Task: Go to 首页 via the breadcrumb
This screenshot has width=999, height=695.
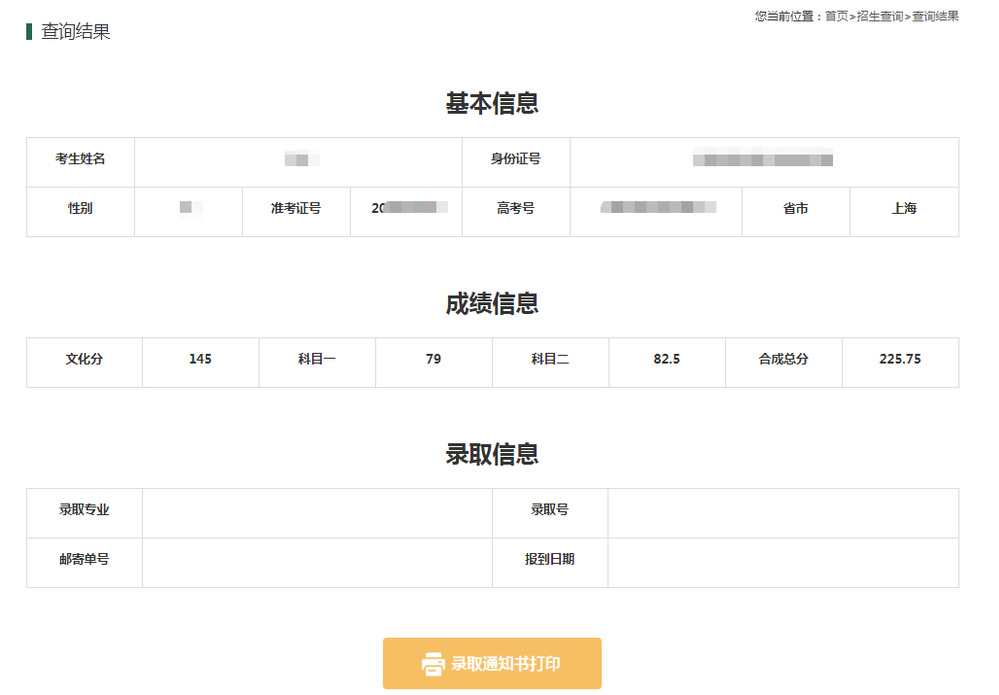Action: (836, 16)
